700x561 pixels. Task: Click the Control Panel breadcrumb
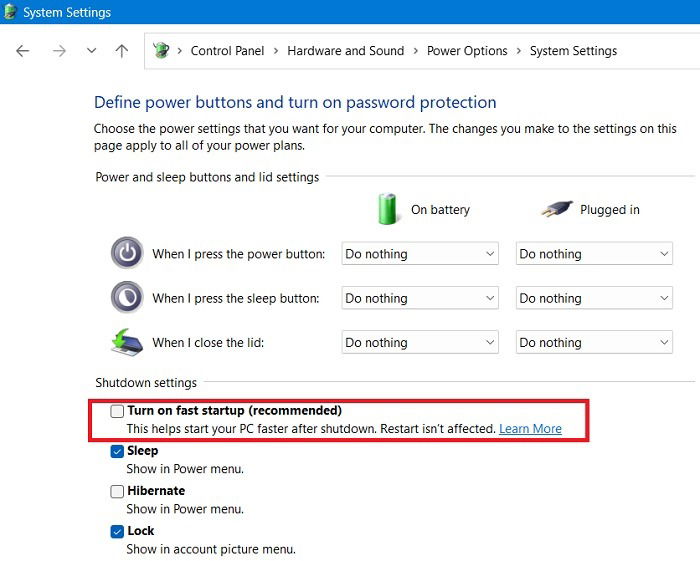228,51
